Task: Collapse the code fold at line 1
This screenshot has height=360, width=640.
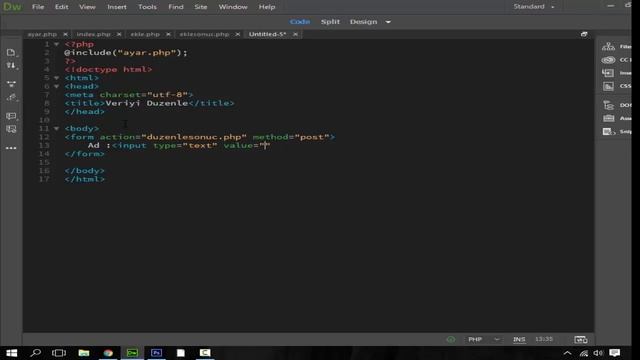Action: coord(57,44)
